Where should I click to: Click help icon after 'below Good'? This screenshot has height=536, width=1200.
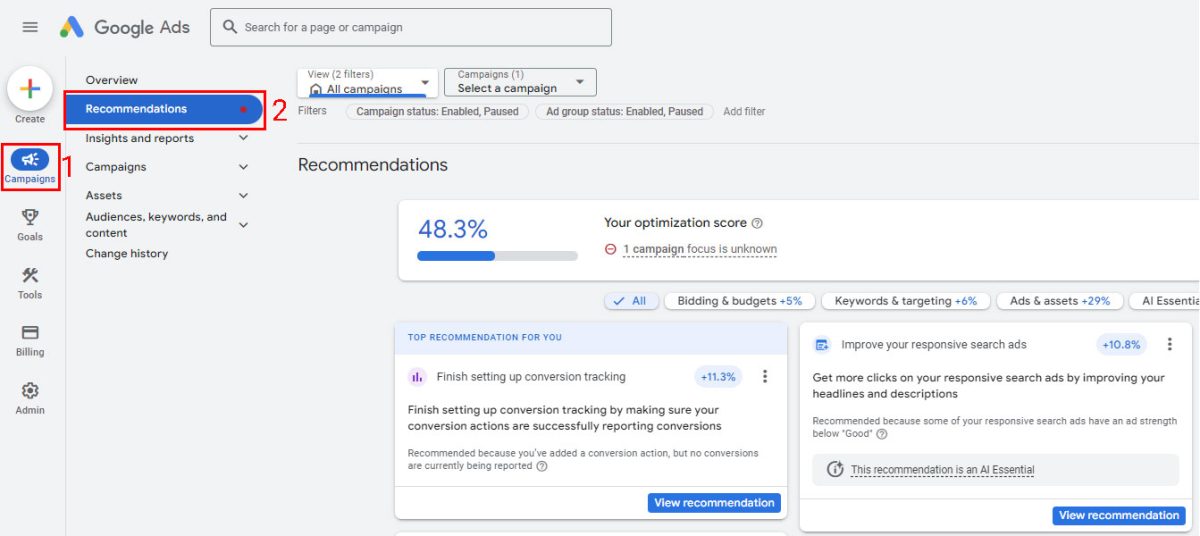click(882, 434)
